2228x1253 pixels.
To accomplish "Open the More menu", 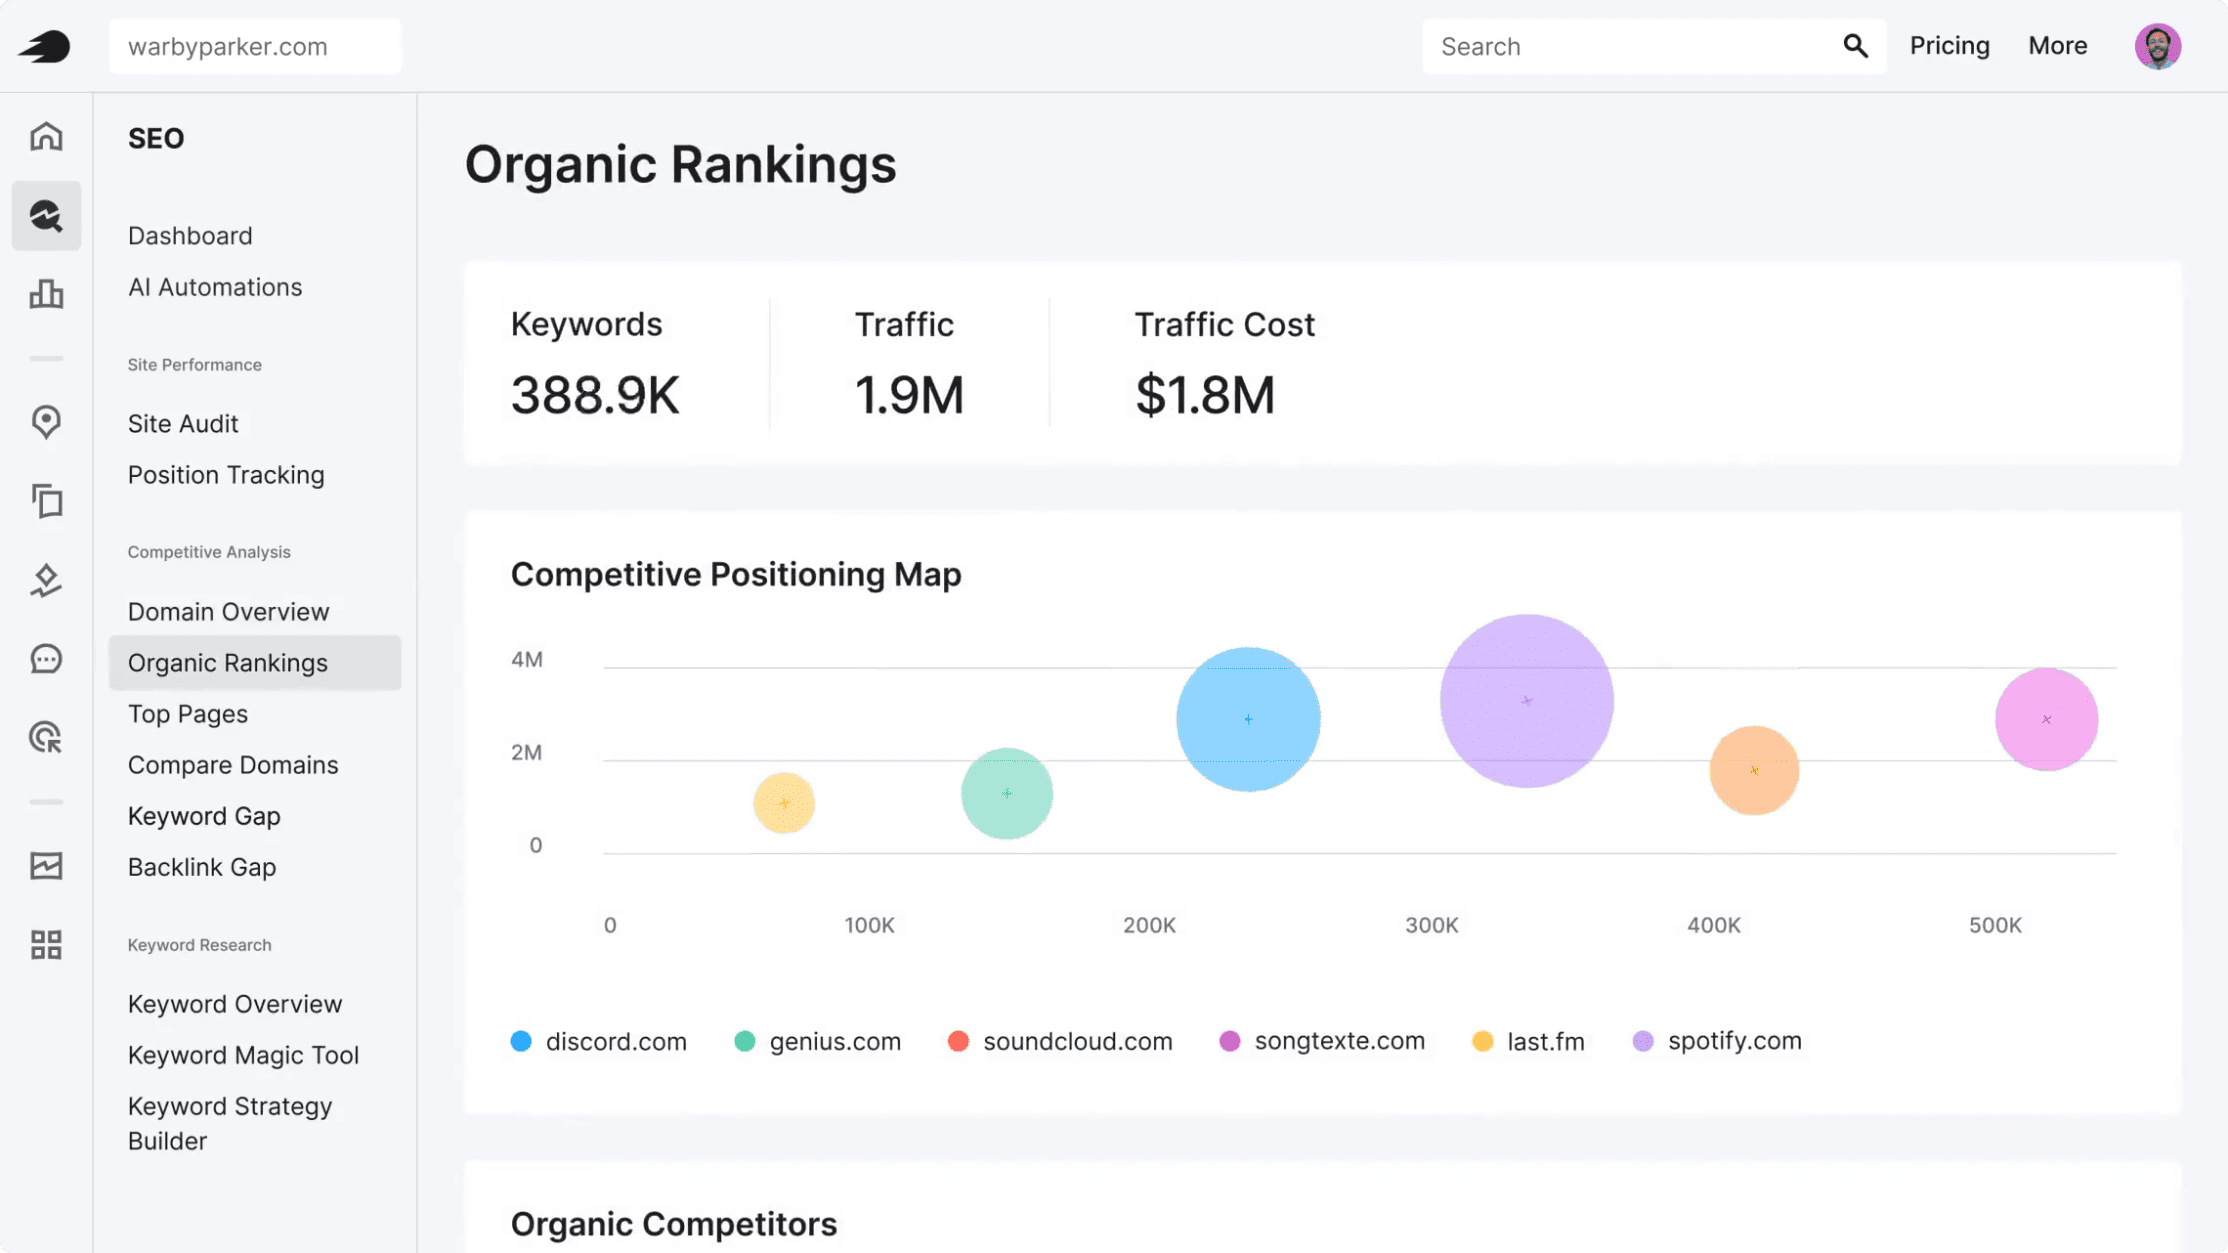I will click(2057, 46).
